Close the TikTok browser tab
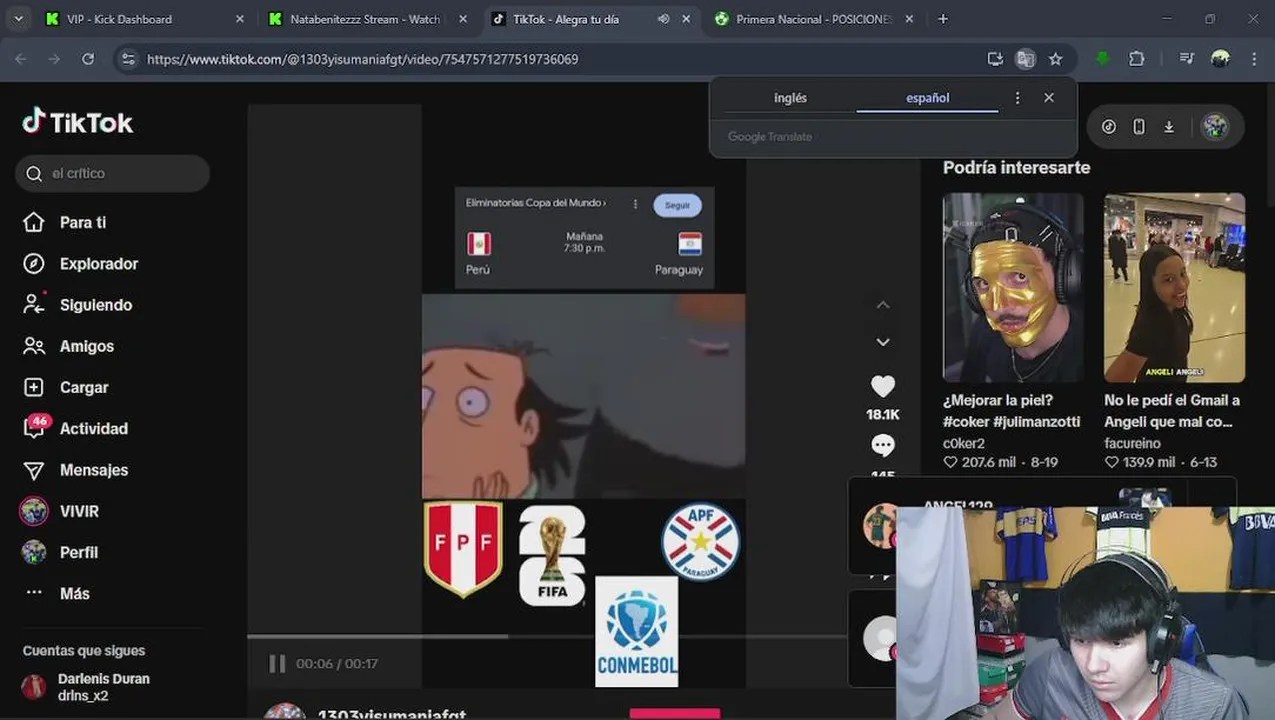1275x720 pixels. click(x=686, y=19)
